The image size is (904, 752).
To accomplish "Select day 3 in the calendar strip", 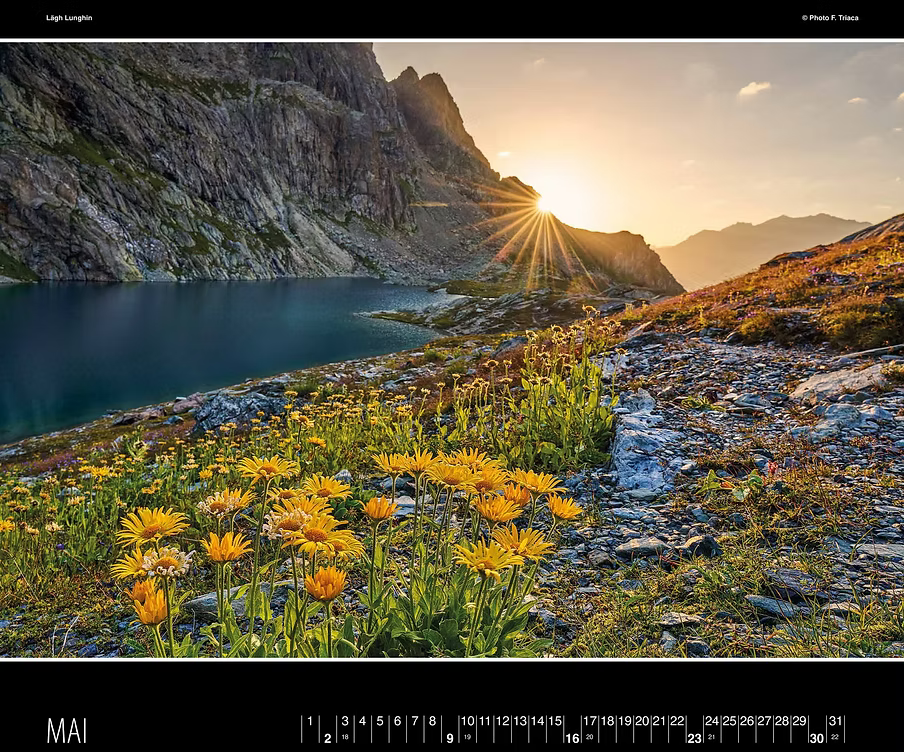I will 345,721.
